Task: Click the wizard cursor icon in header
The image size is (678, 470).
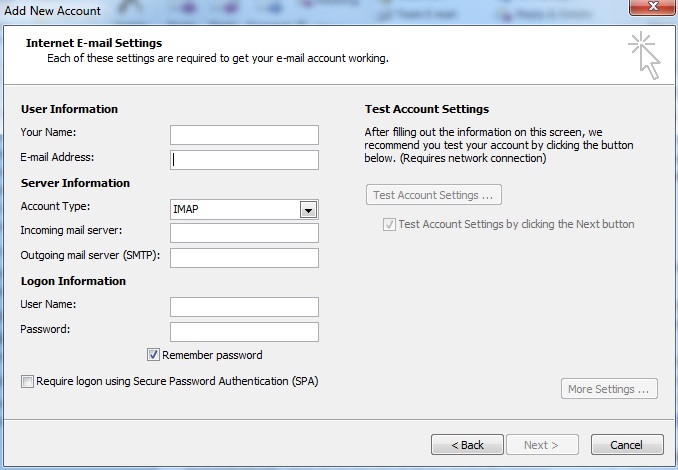Action: tap(645, 55)
